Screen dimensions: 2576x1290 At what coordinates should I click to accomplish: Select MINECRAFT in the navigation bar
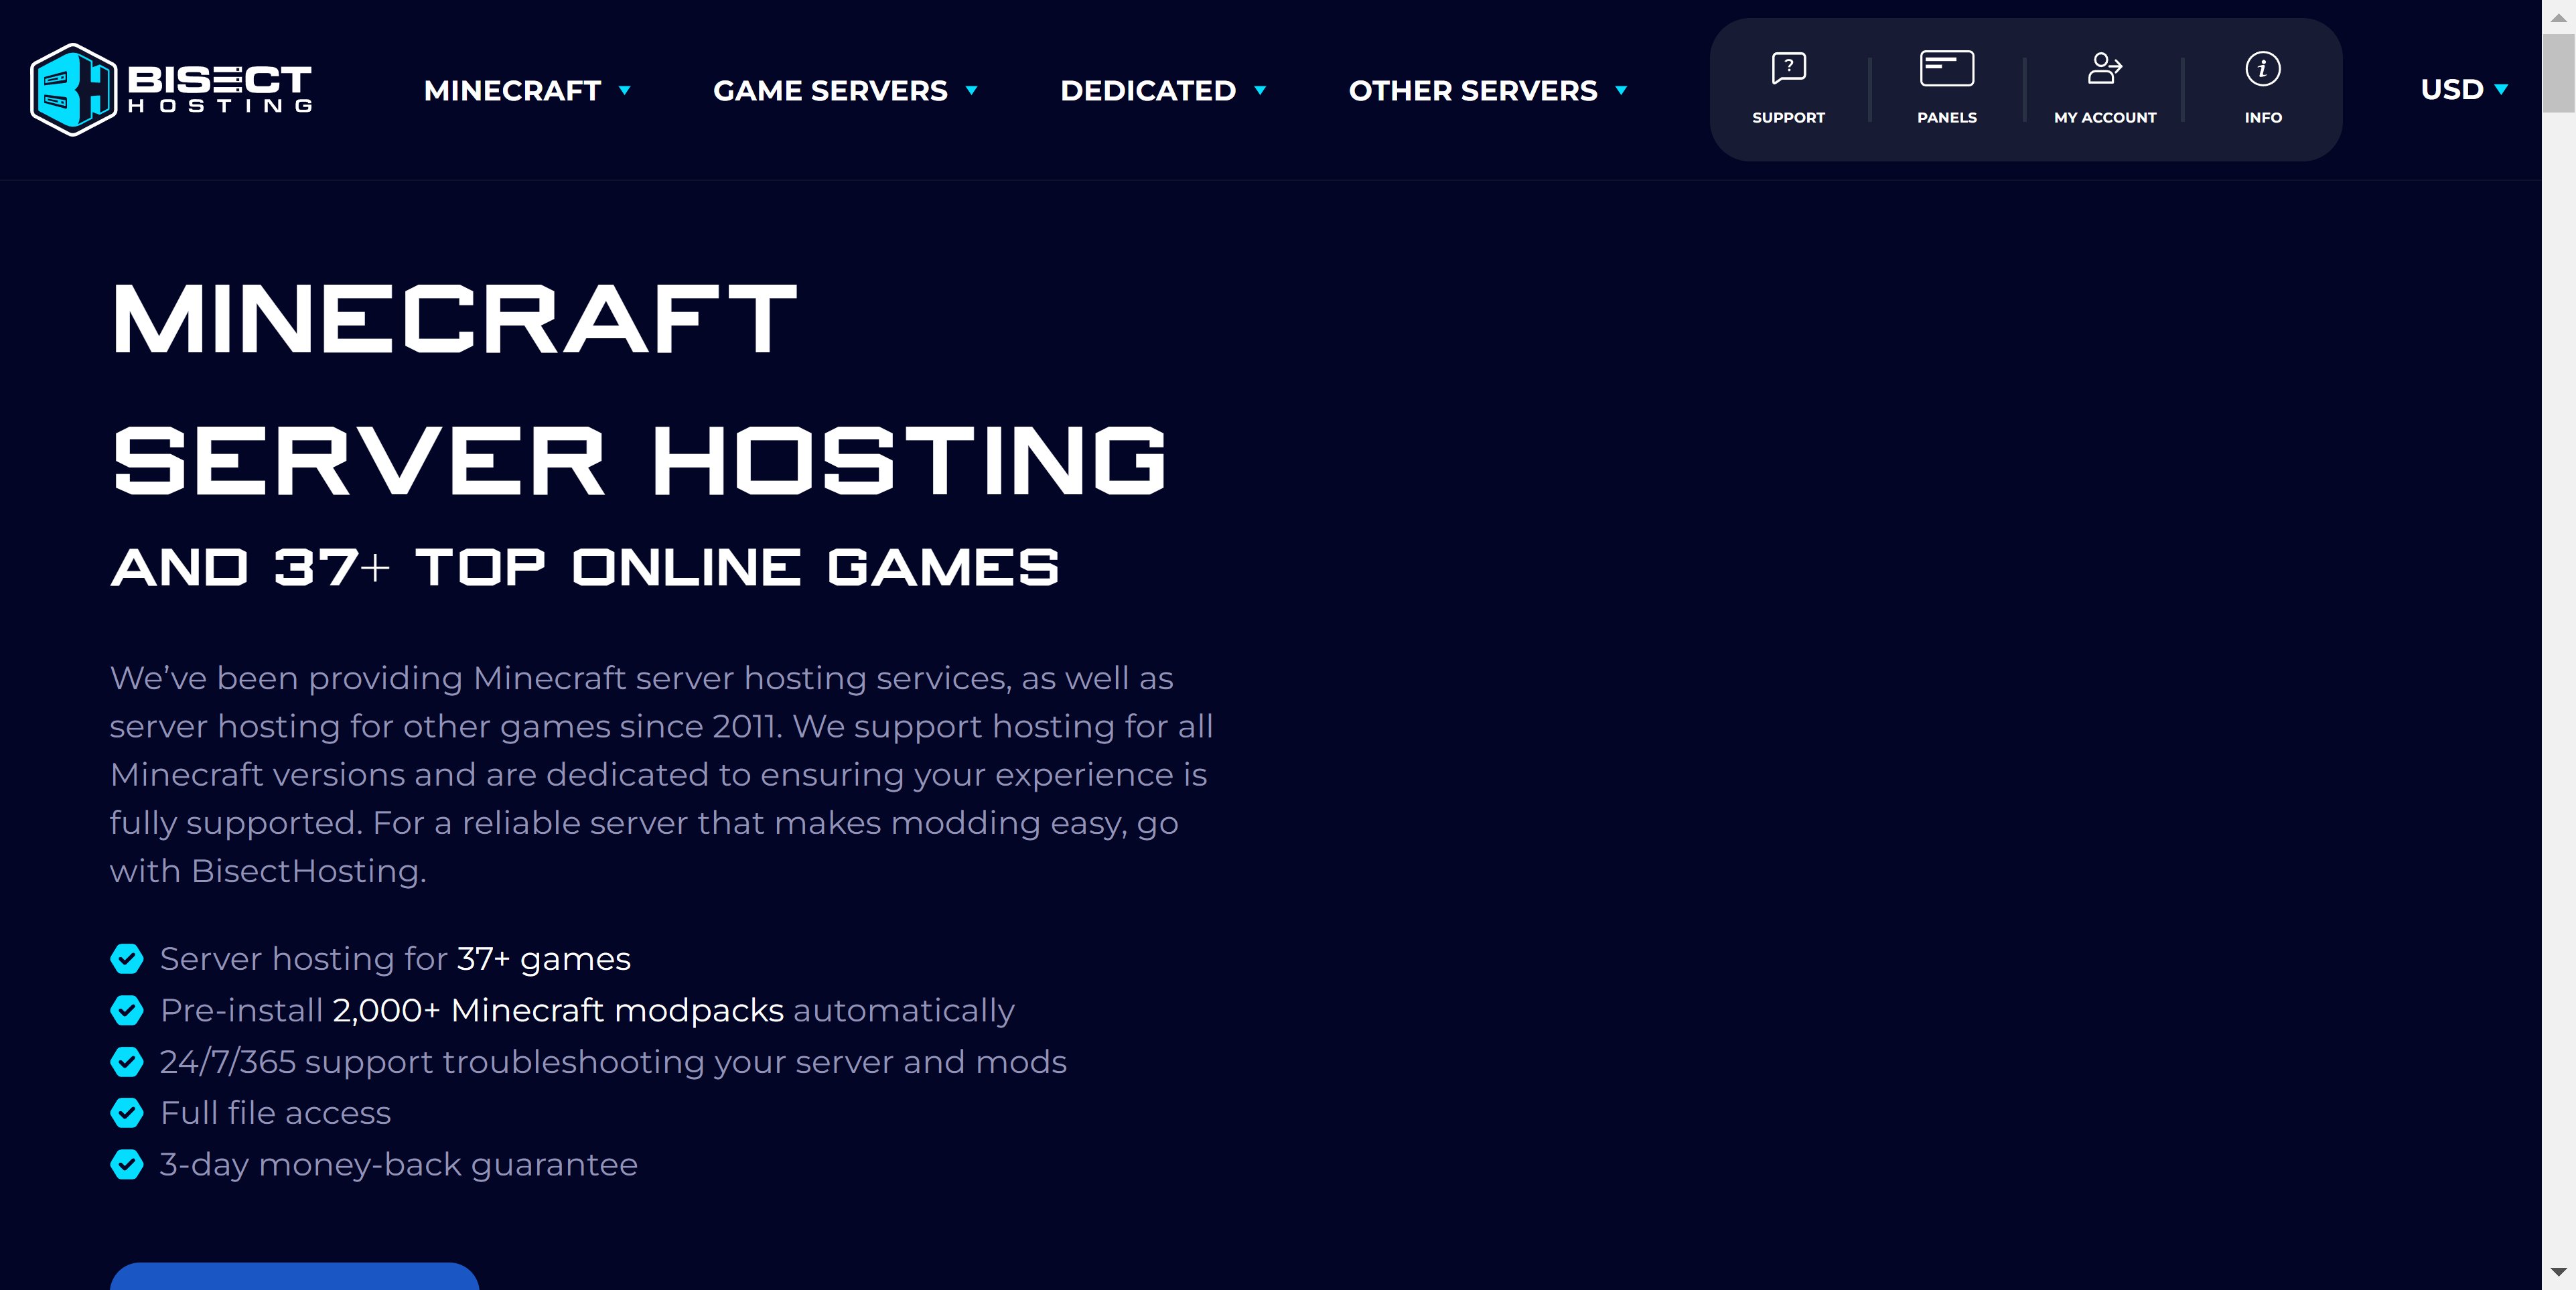512,91
